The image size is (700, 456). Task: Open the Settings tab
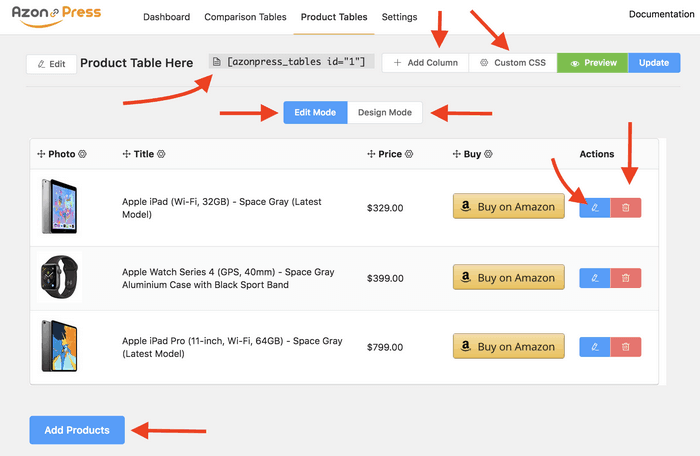[x=399, y=17]
